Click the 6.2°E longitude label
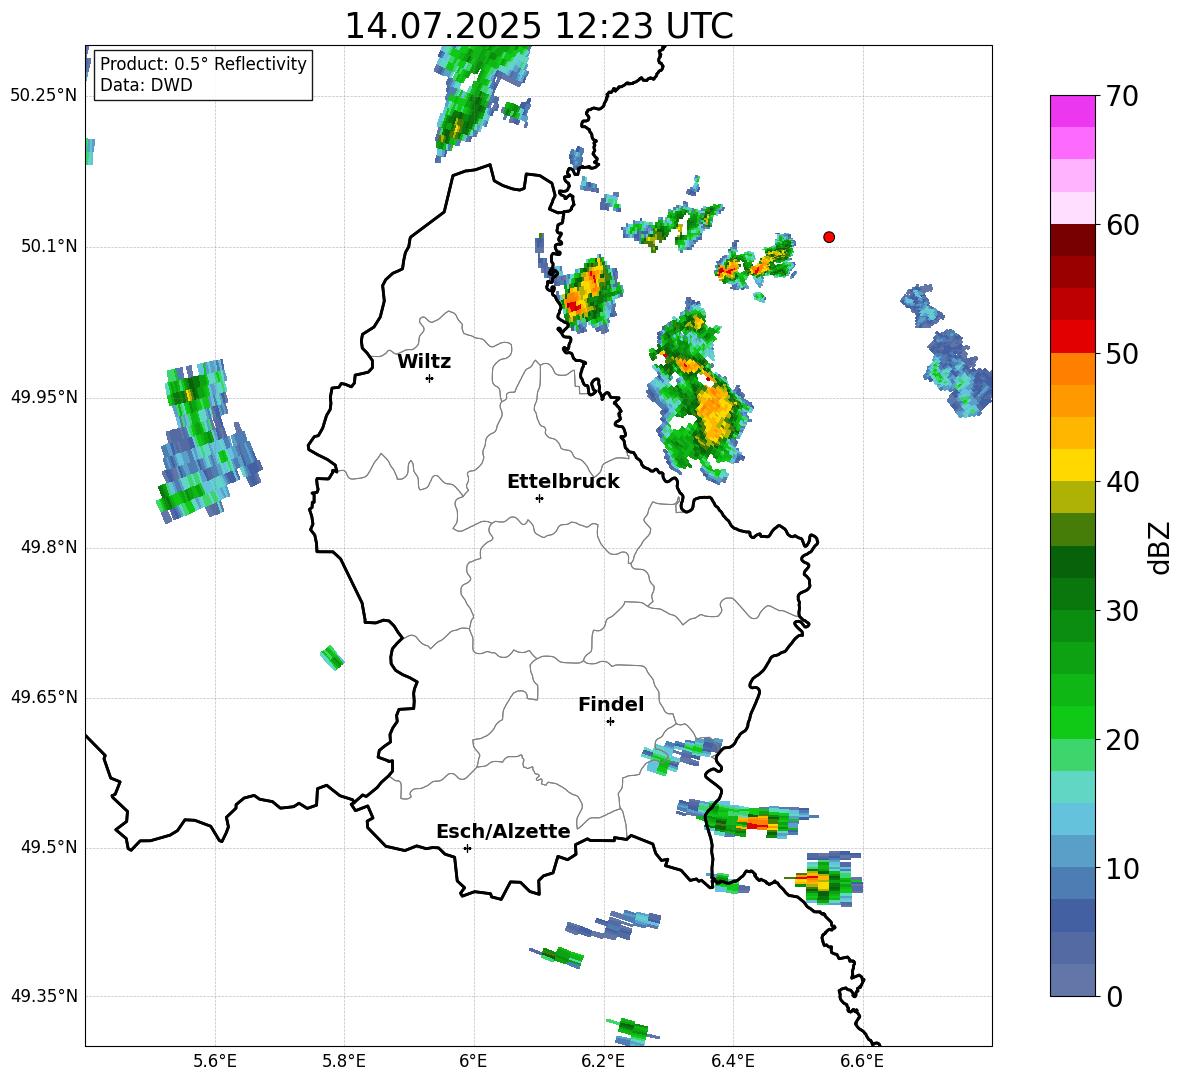 click(x=603, y=1062)
